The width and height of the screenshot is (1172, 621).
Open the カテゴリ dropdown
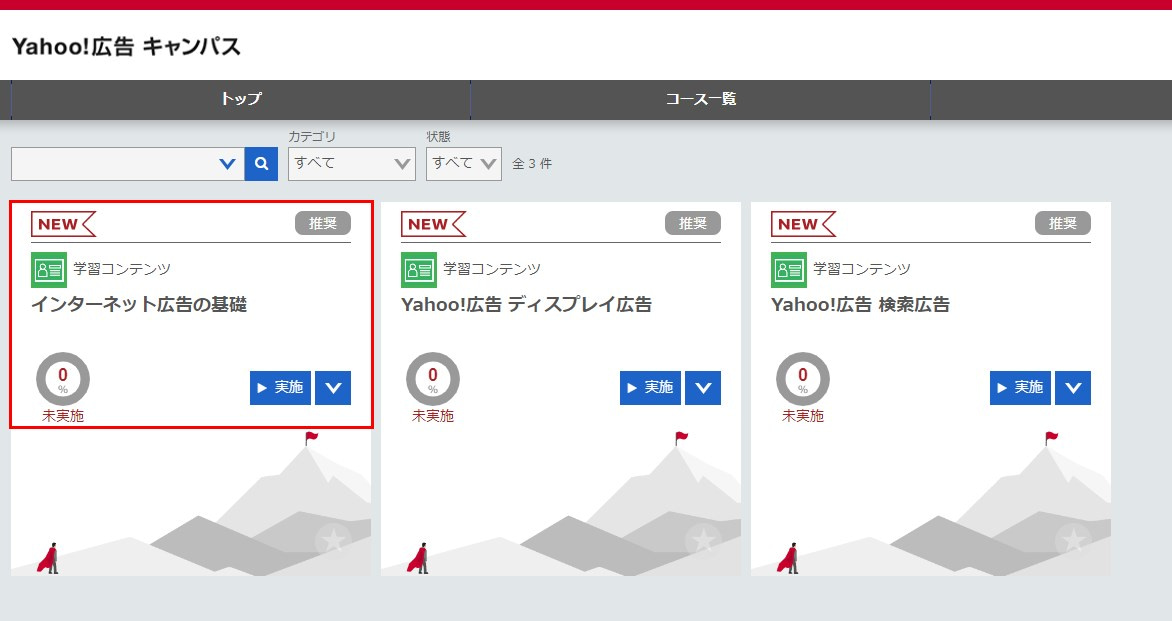[351, 164]
